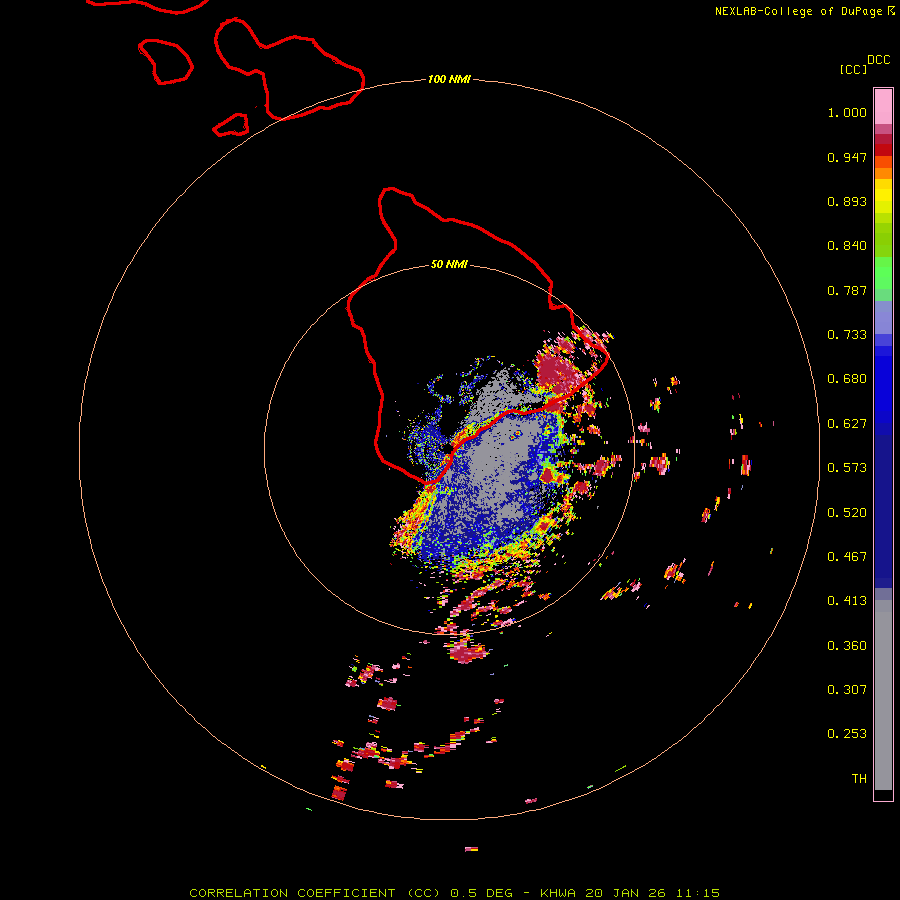Click the 1.000 scale value

[847, 112]
